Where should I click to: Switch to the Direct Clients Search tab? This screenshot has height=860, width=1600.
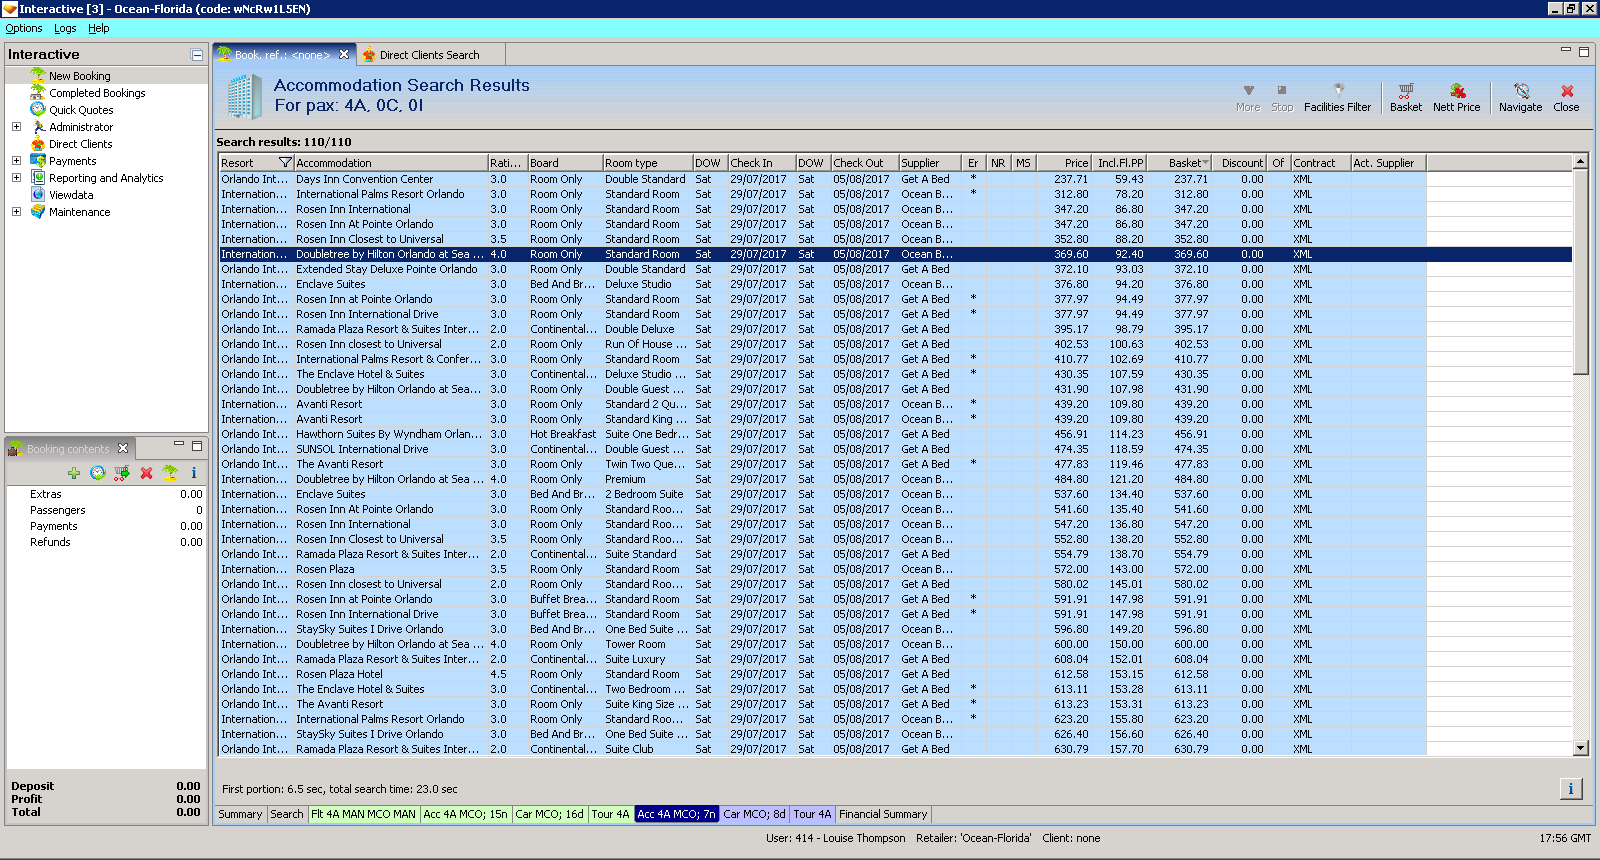(x=428, y=55)
